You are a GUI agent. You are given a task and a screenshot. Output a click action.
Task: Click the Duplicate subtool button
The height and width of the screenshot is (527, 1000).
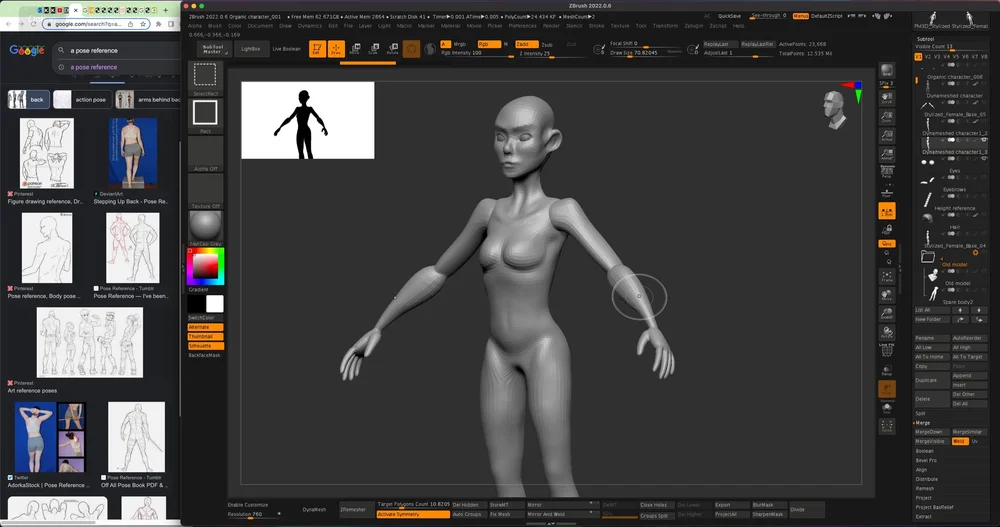point(932,380)
